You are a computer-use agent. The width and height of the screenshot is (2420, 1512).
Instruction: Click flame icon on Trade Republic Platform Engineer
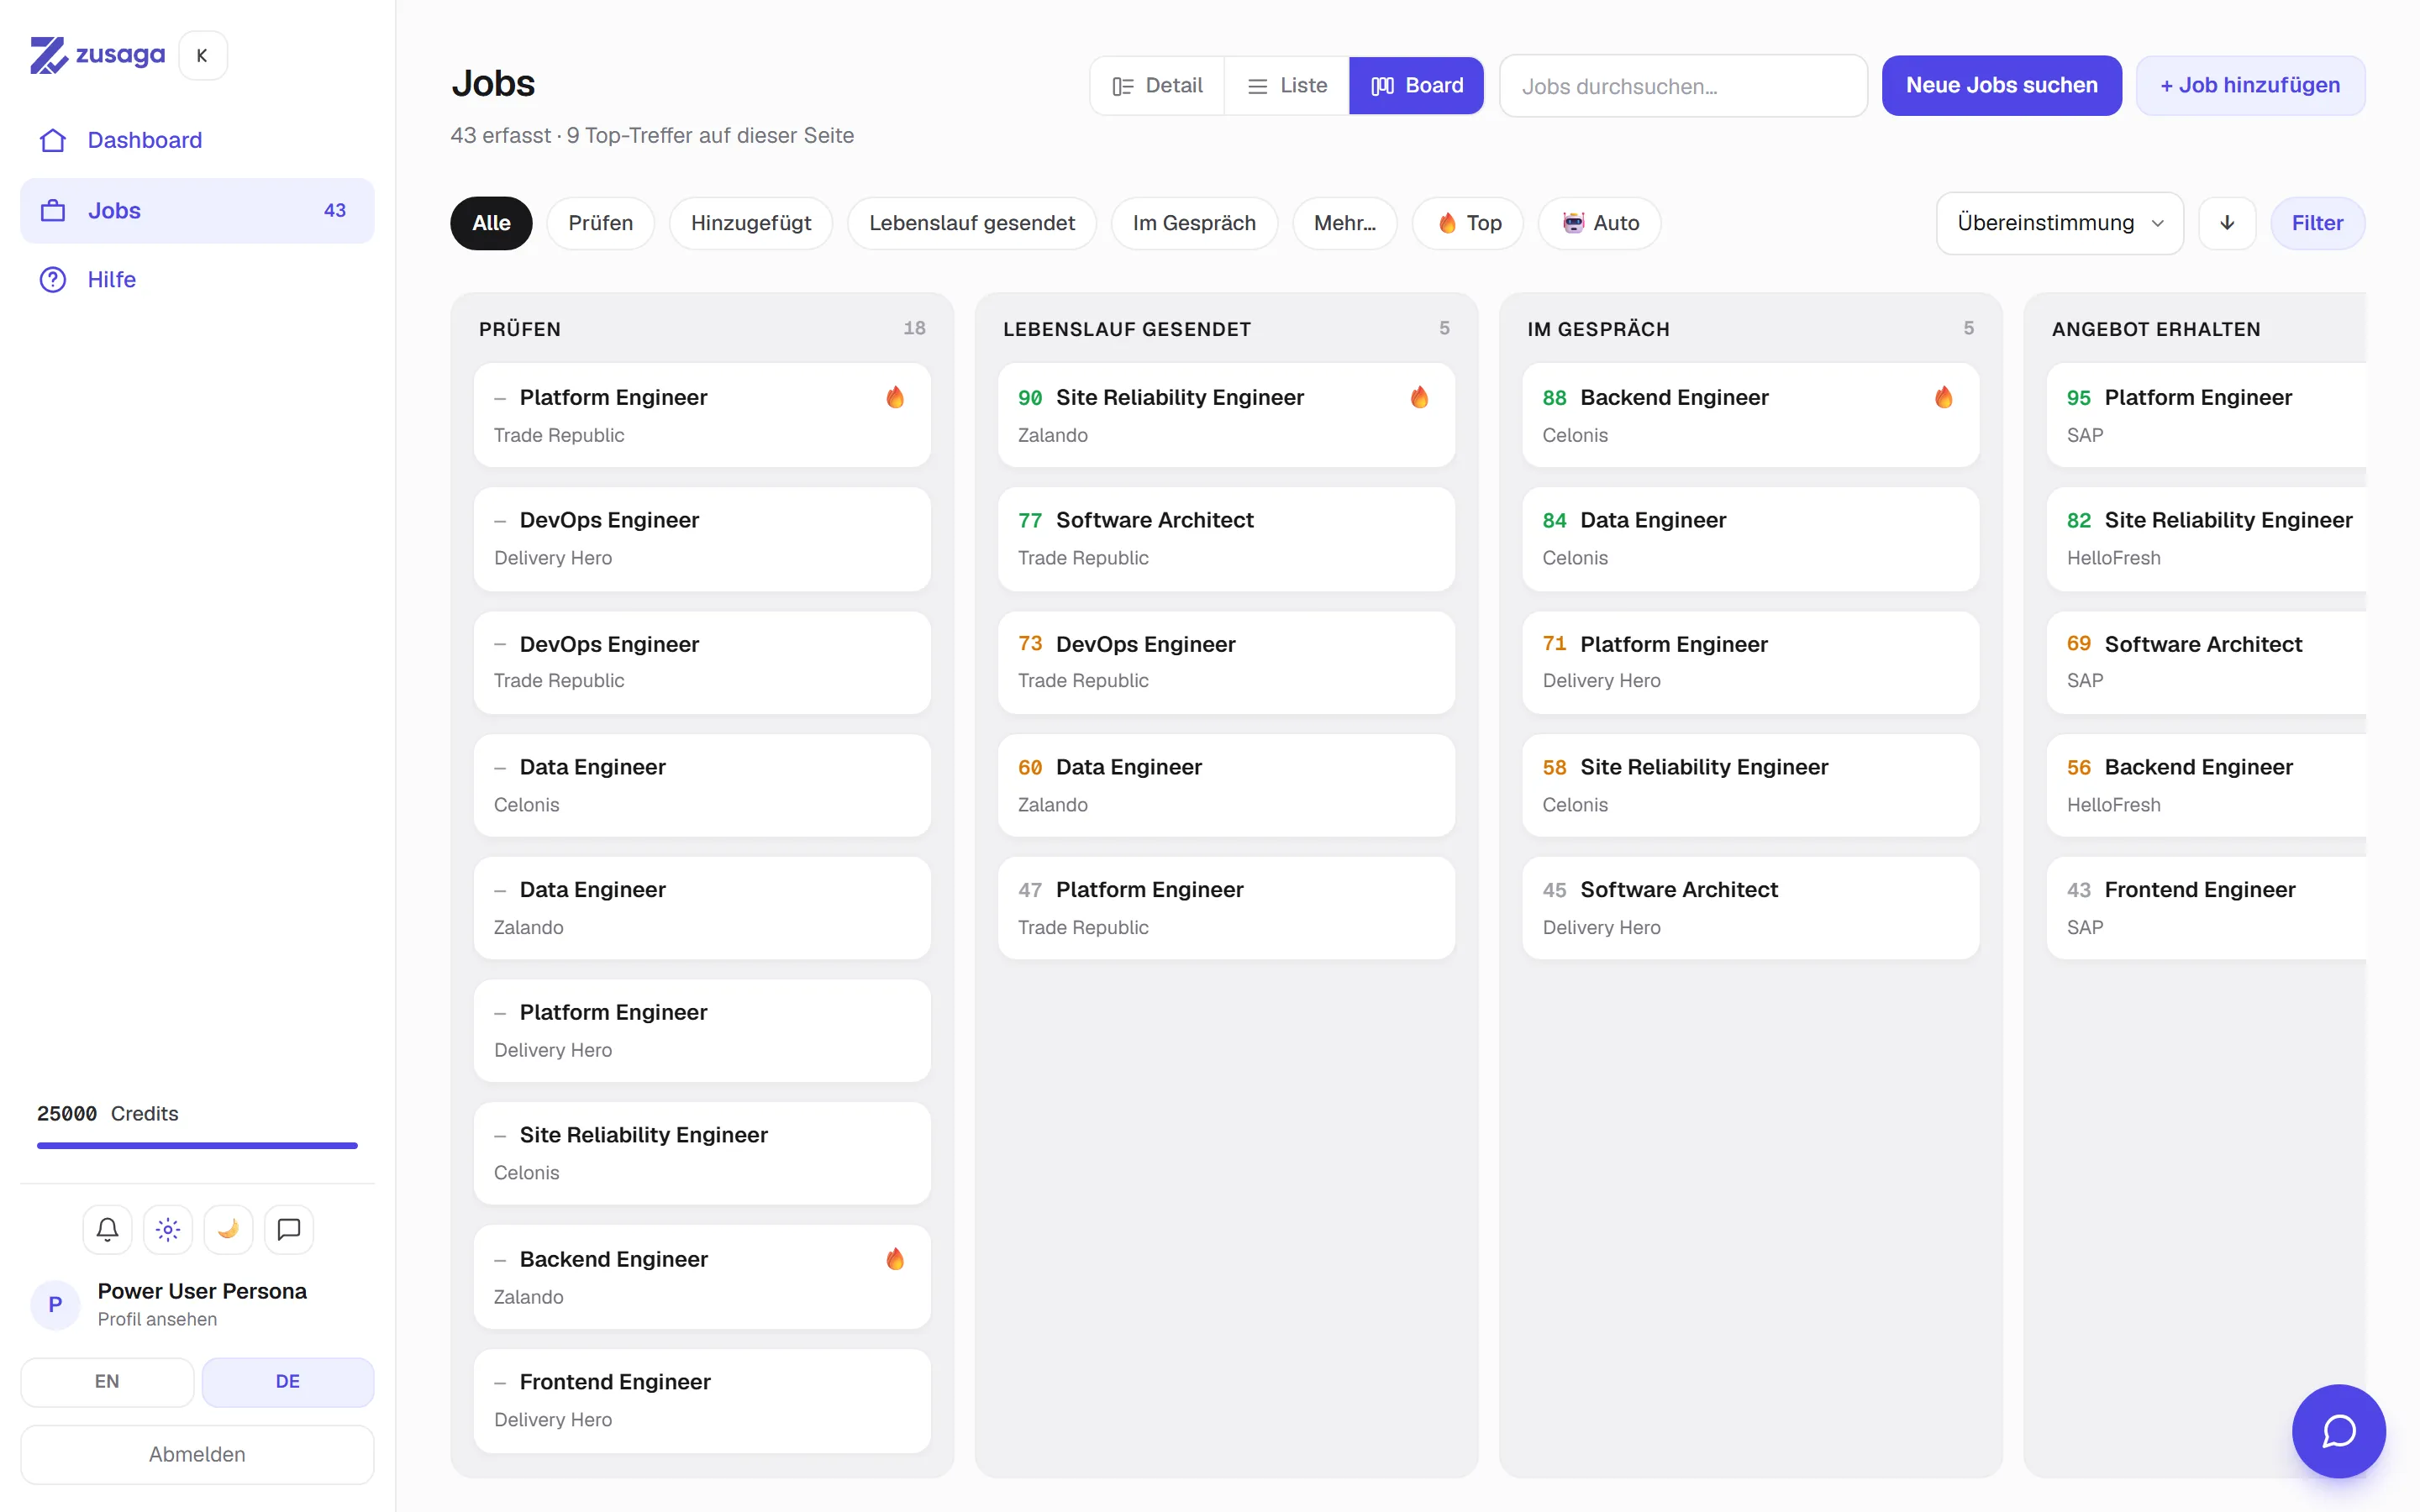click(895, 398)
